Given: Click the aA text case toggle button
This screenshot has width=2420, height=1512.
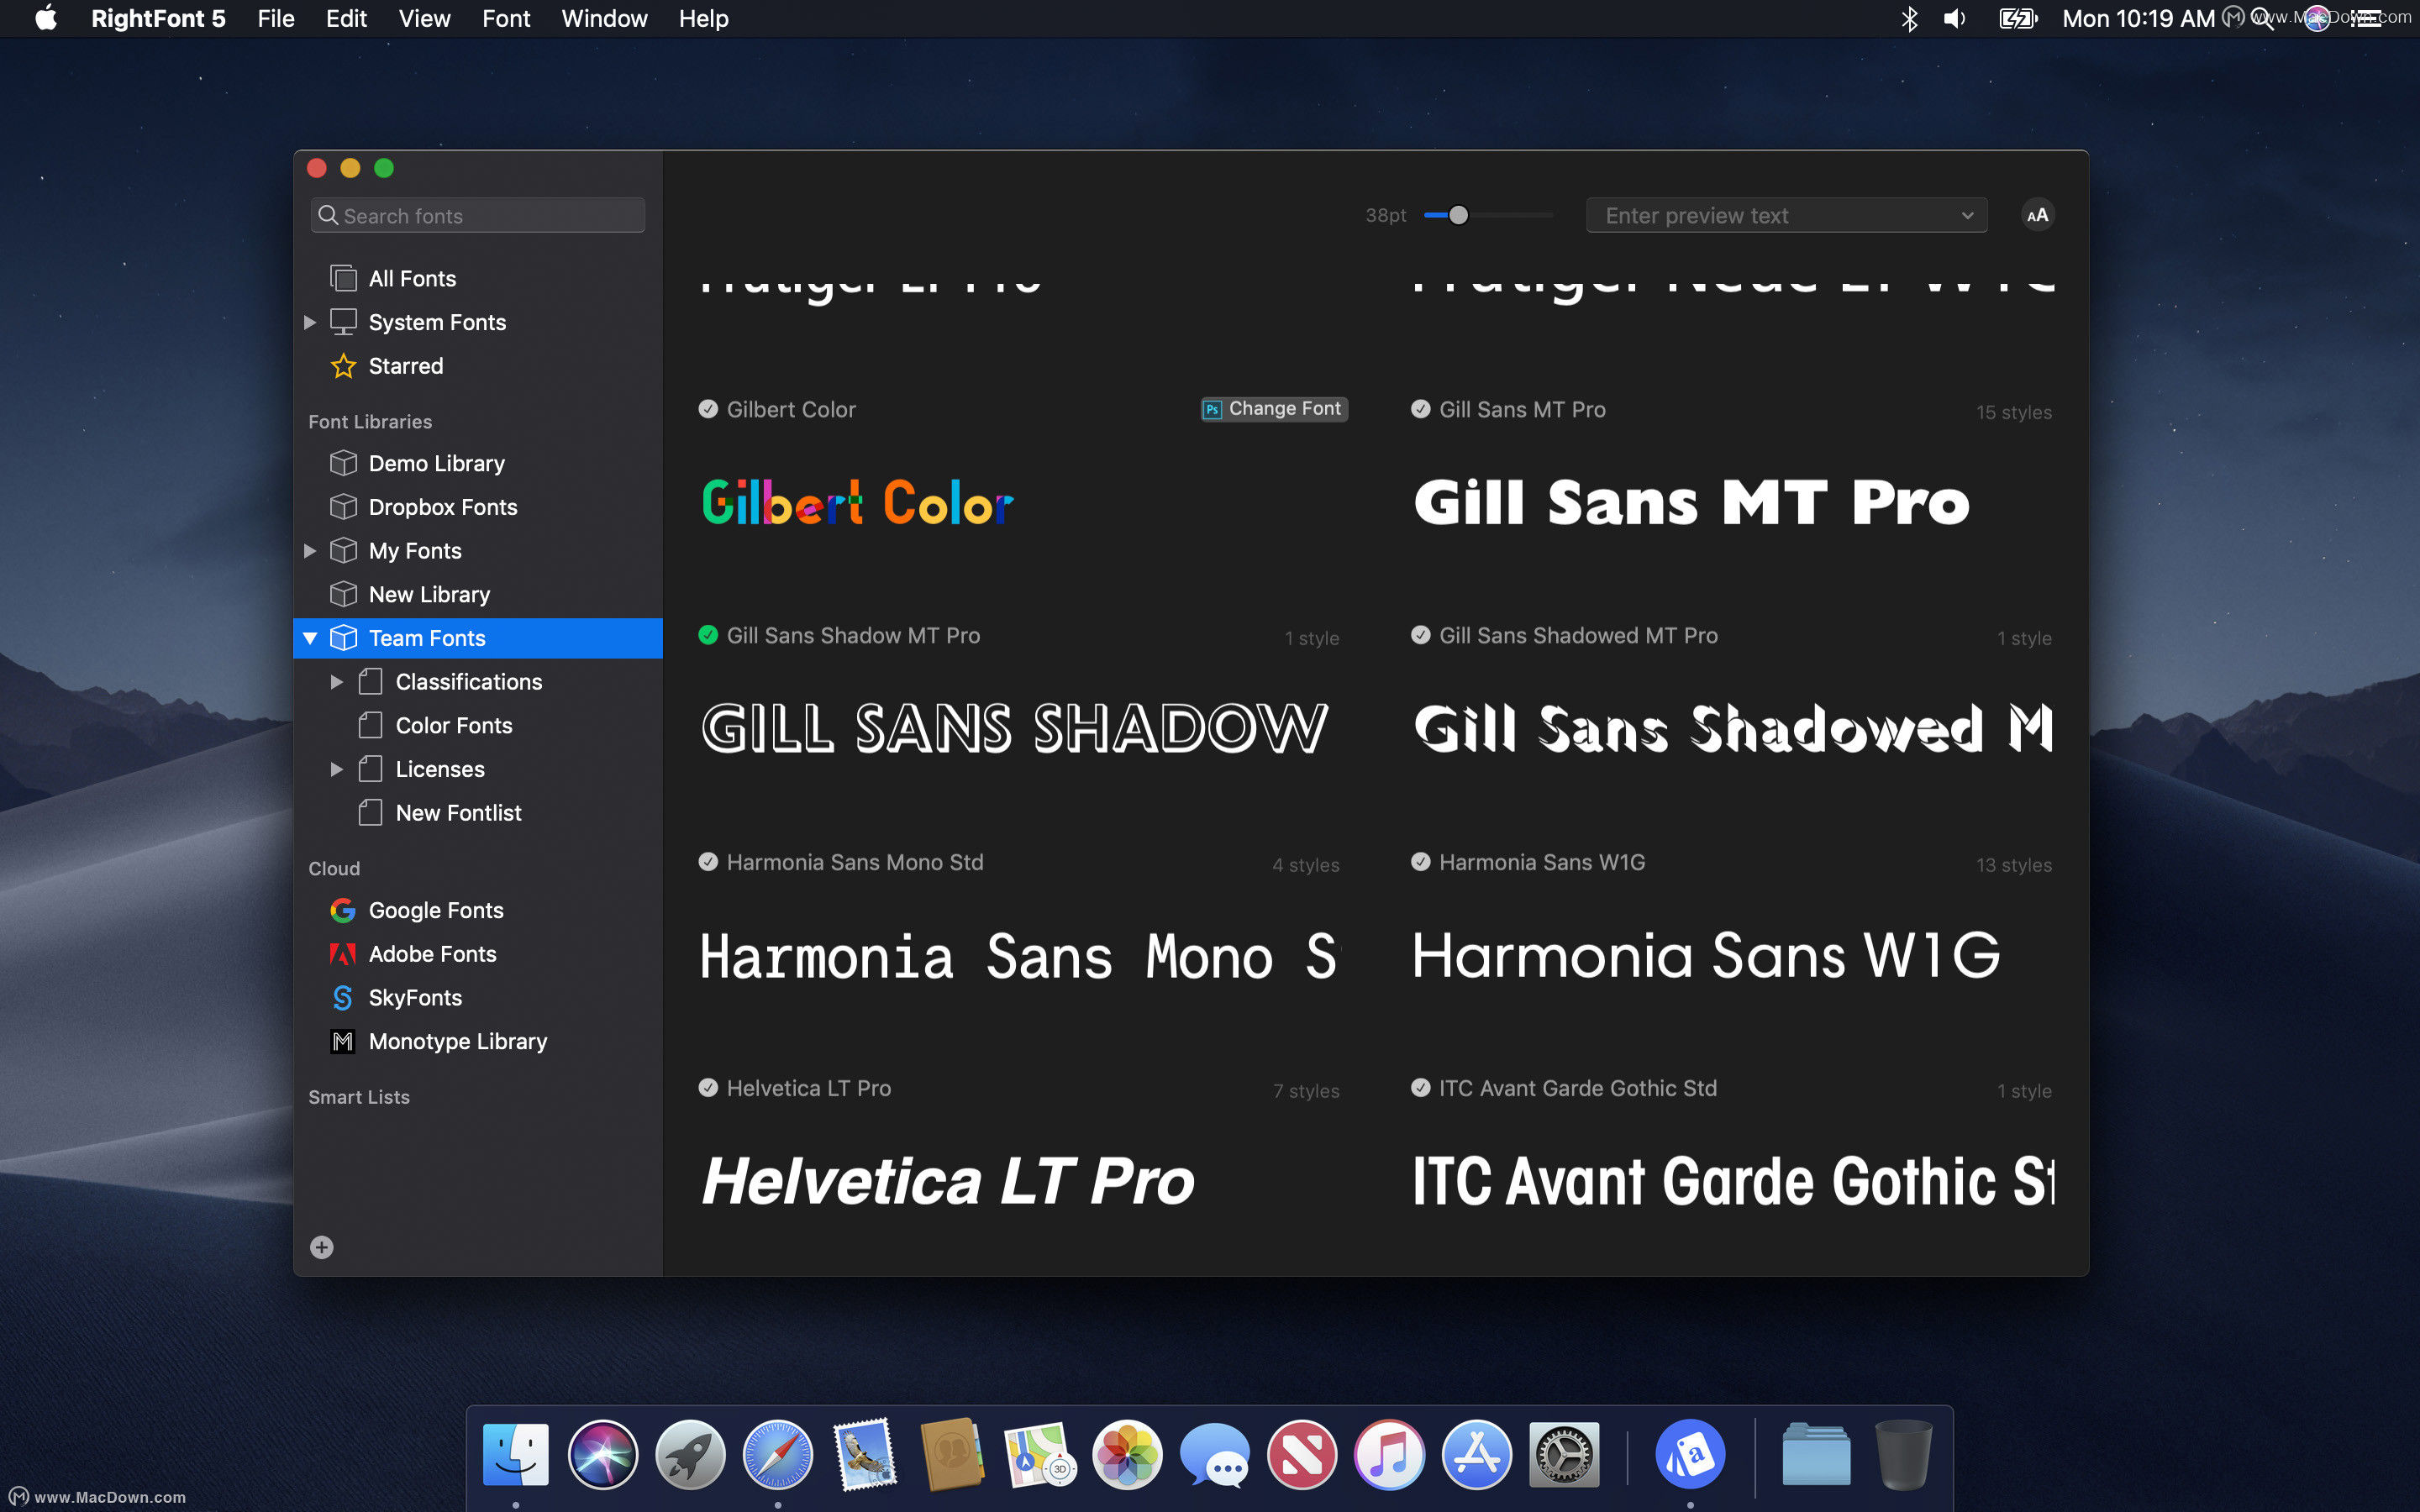Looking at the screenshot, I should click(x=2037, y=215).
